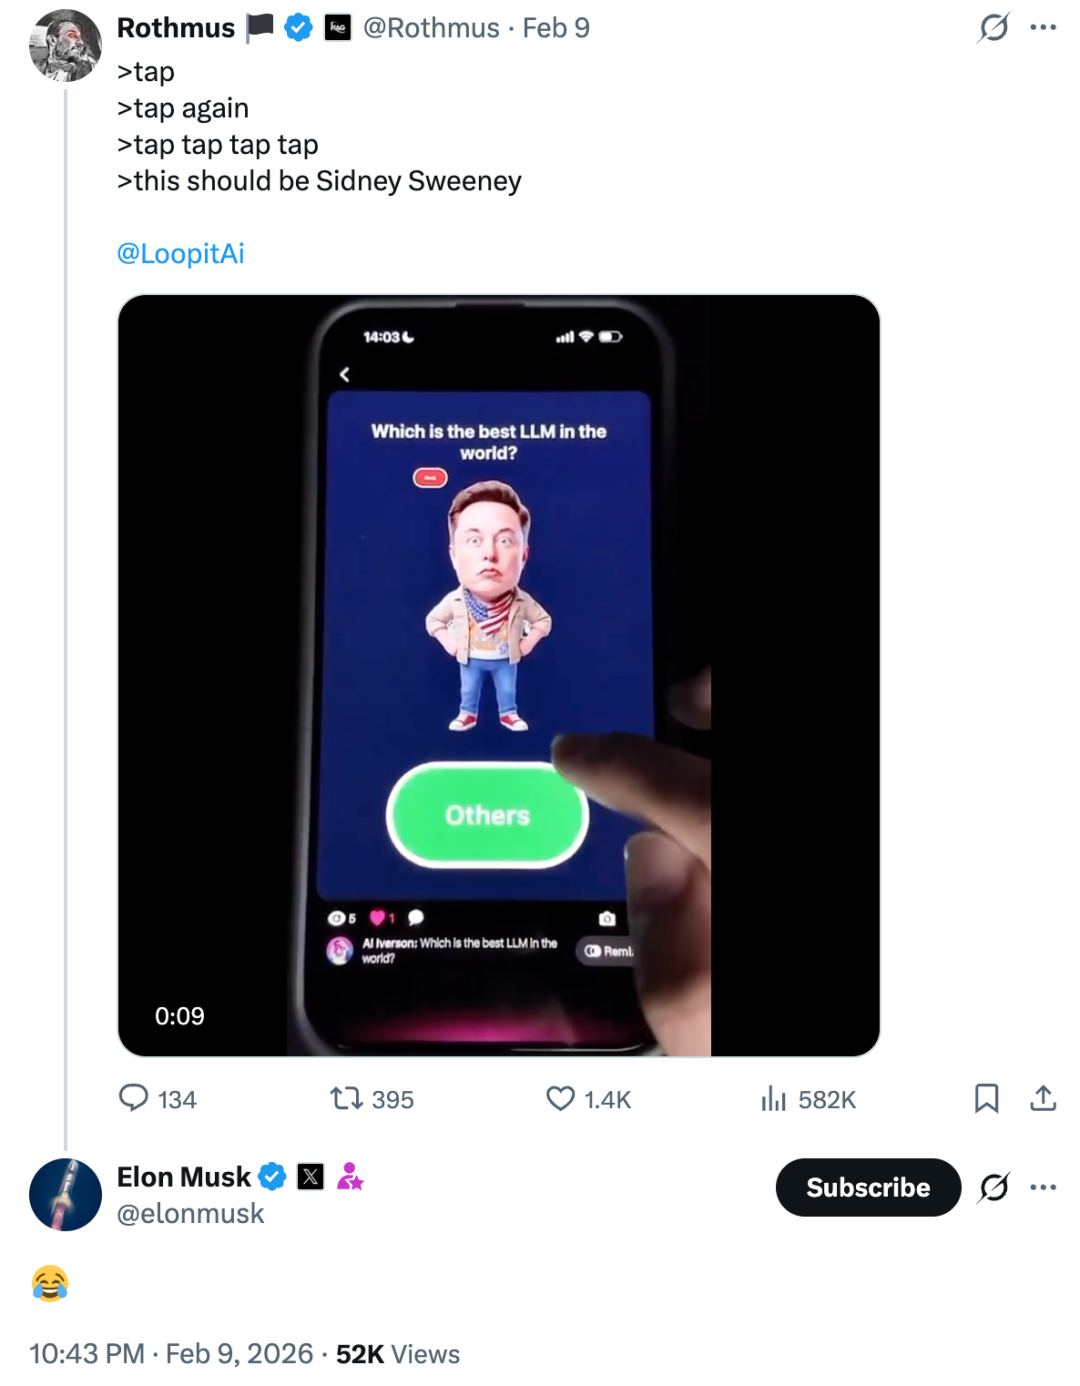Click Grok icon beside Subscribe button
1080x1386 pixels.
coord(993,1187)
